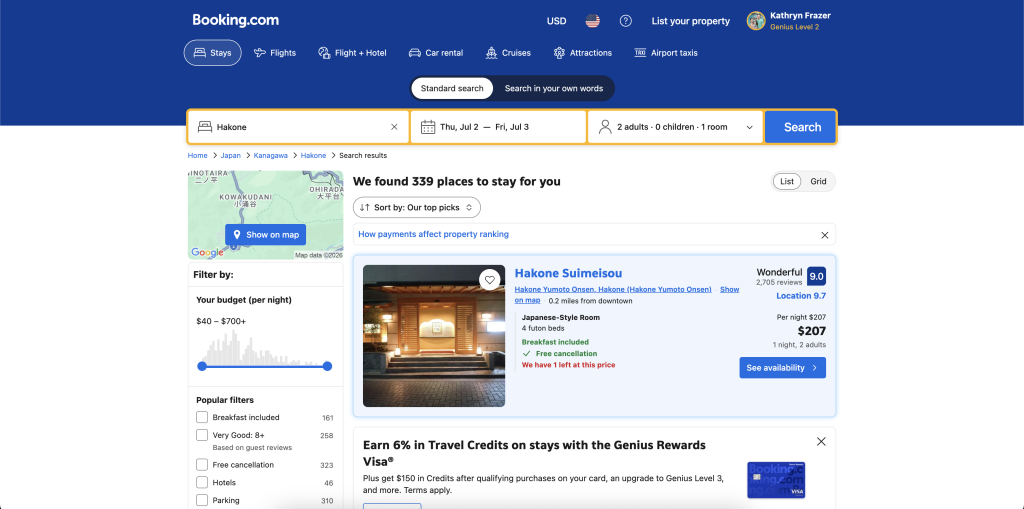Image resolution: width=1024 pixels, height=509 pixels.
Task: Click the Hakone destination input field
Action: click(x=298, y=127)
